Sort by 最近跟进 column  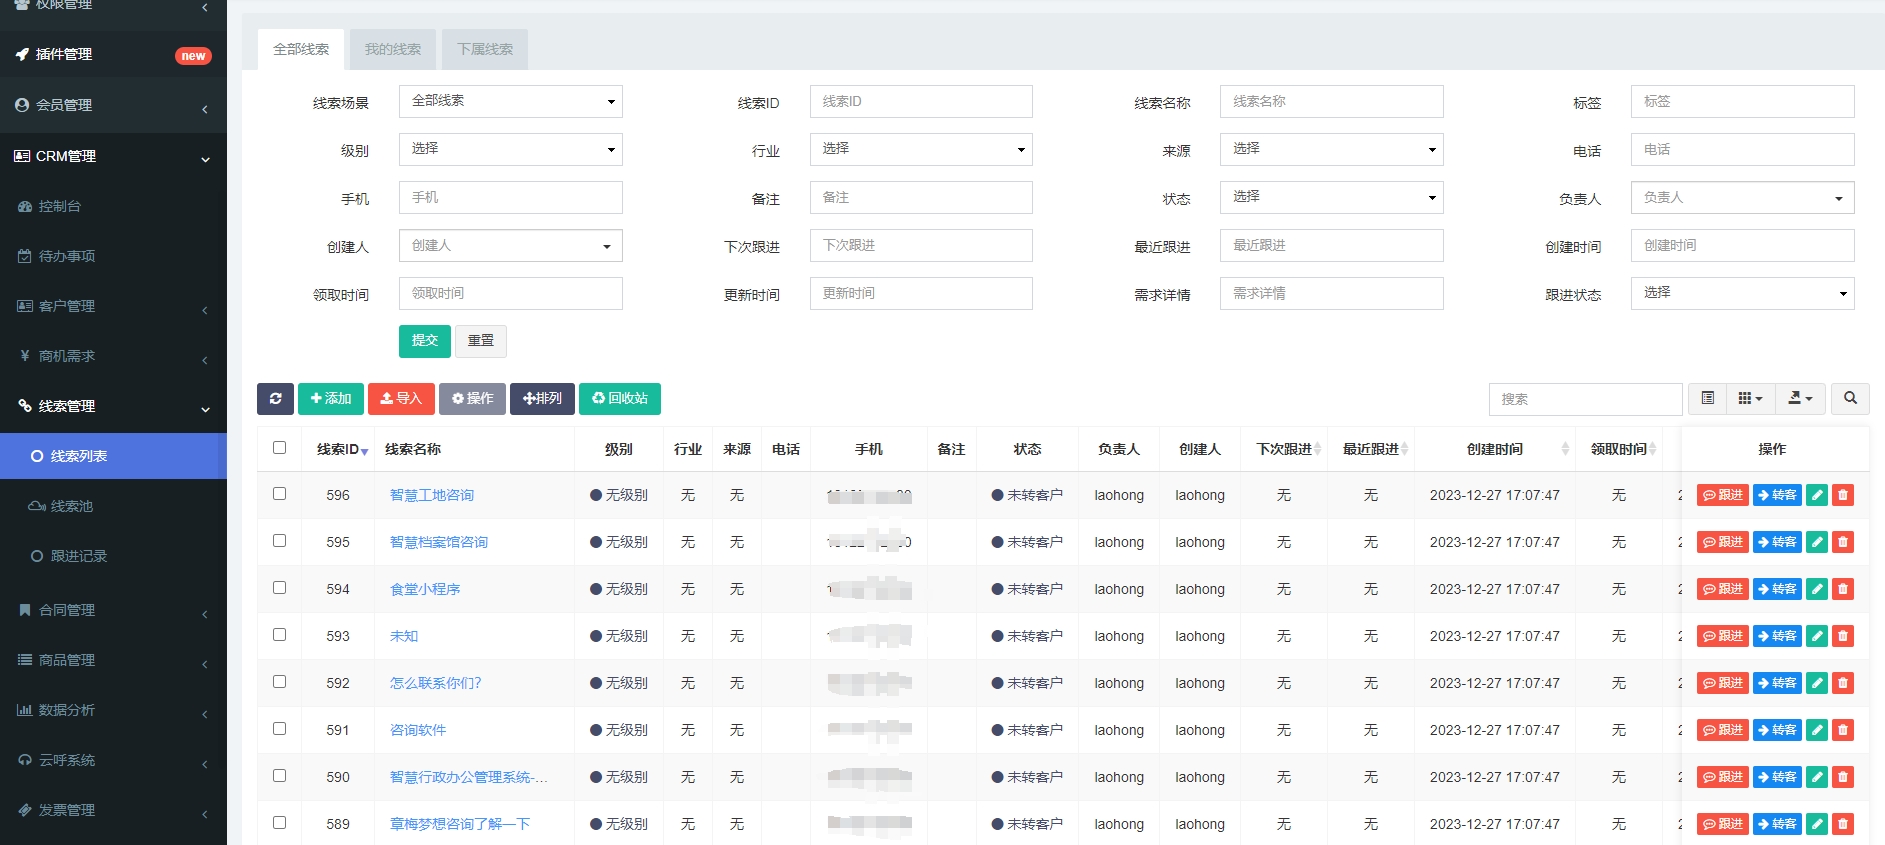(1370, 449)
